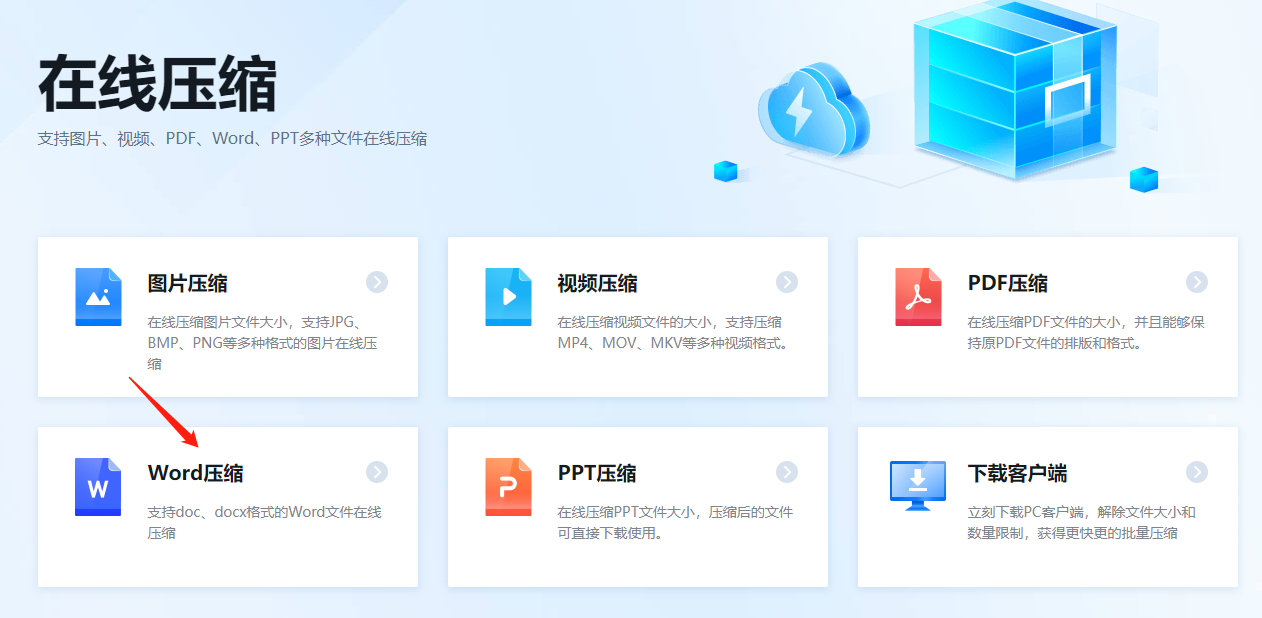Click the monitor download icon for 下载客户端
1262x618 pixels.
[918, 485]
